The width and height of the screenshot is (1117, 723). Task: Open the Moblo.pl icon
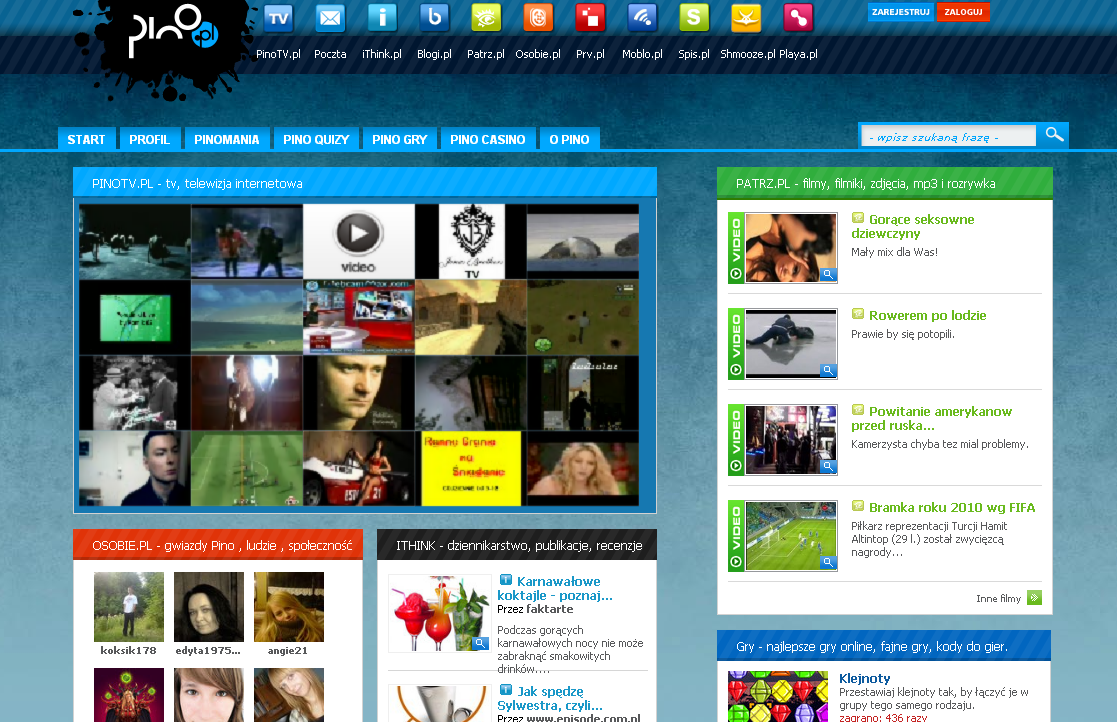(x=643, y=18)
